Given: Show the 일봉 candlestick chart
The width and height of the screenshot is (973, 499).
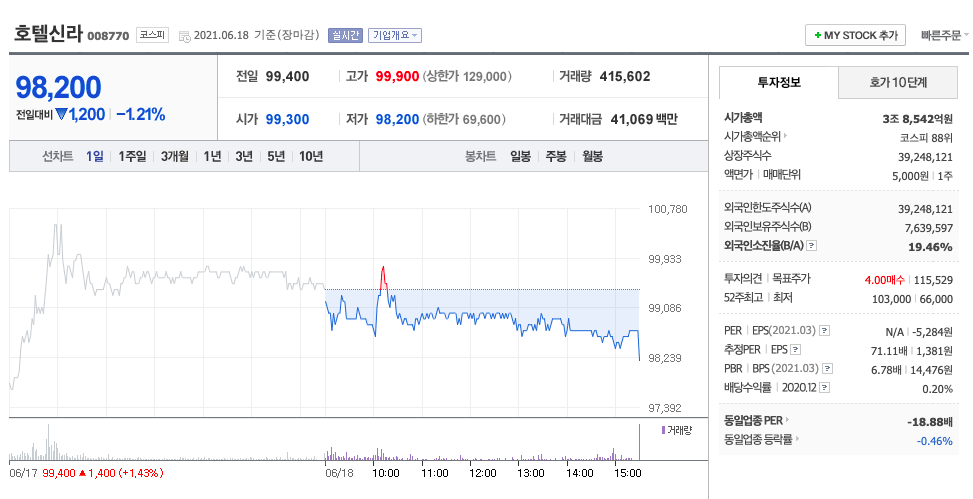Looking at the screenshot, I should (520, 156).
